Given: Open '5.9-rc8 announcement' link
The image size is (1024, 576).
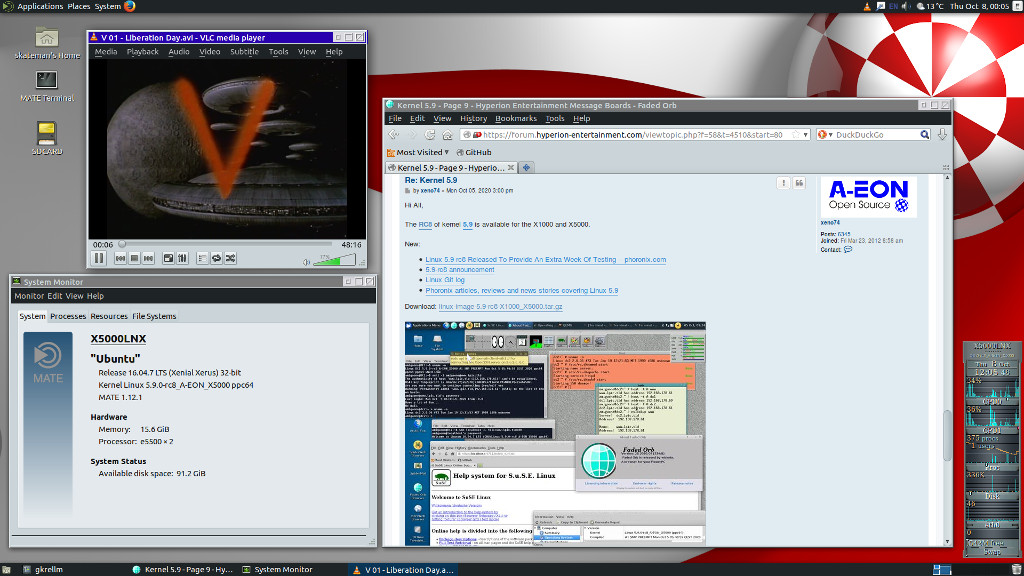Looking at the screenshot, I should pyautogui.click(x=460, y=270).
